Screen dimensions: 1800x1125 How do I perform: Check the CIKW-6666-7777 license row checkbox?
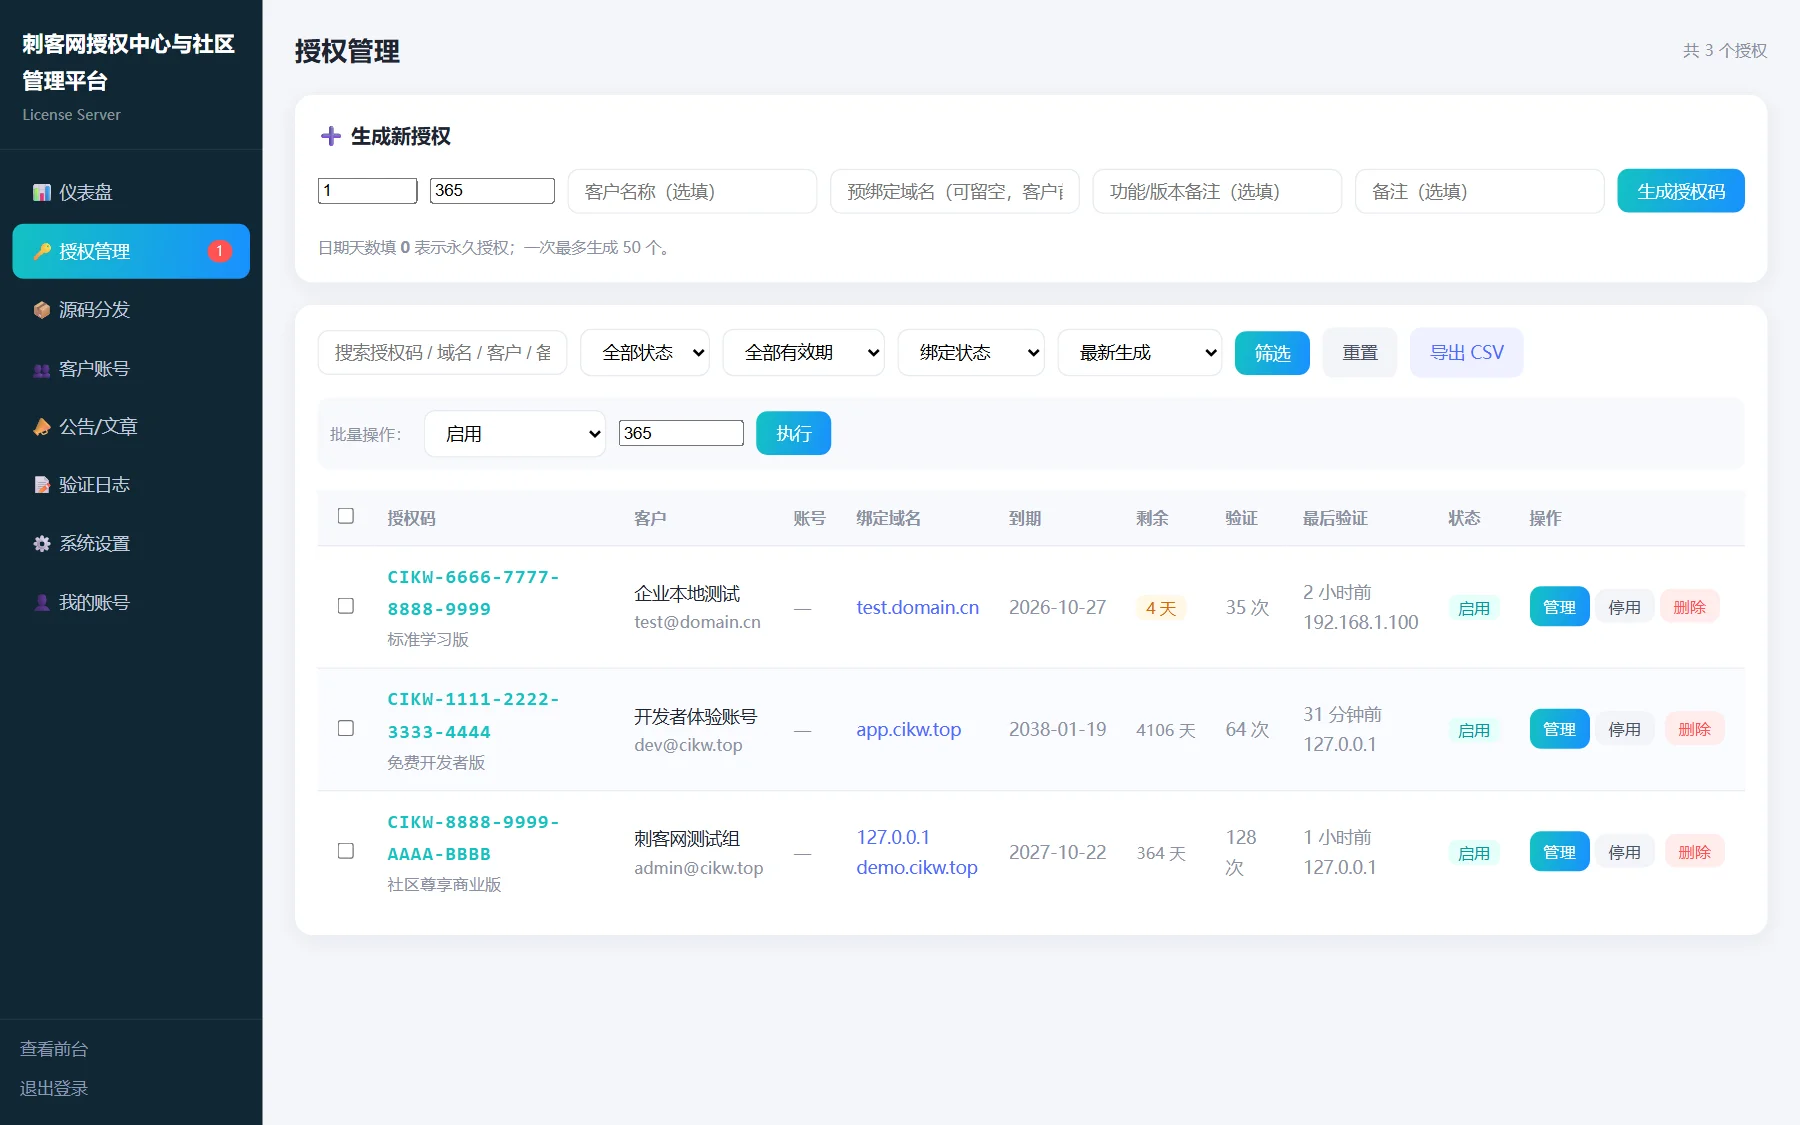pos(346,606)
